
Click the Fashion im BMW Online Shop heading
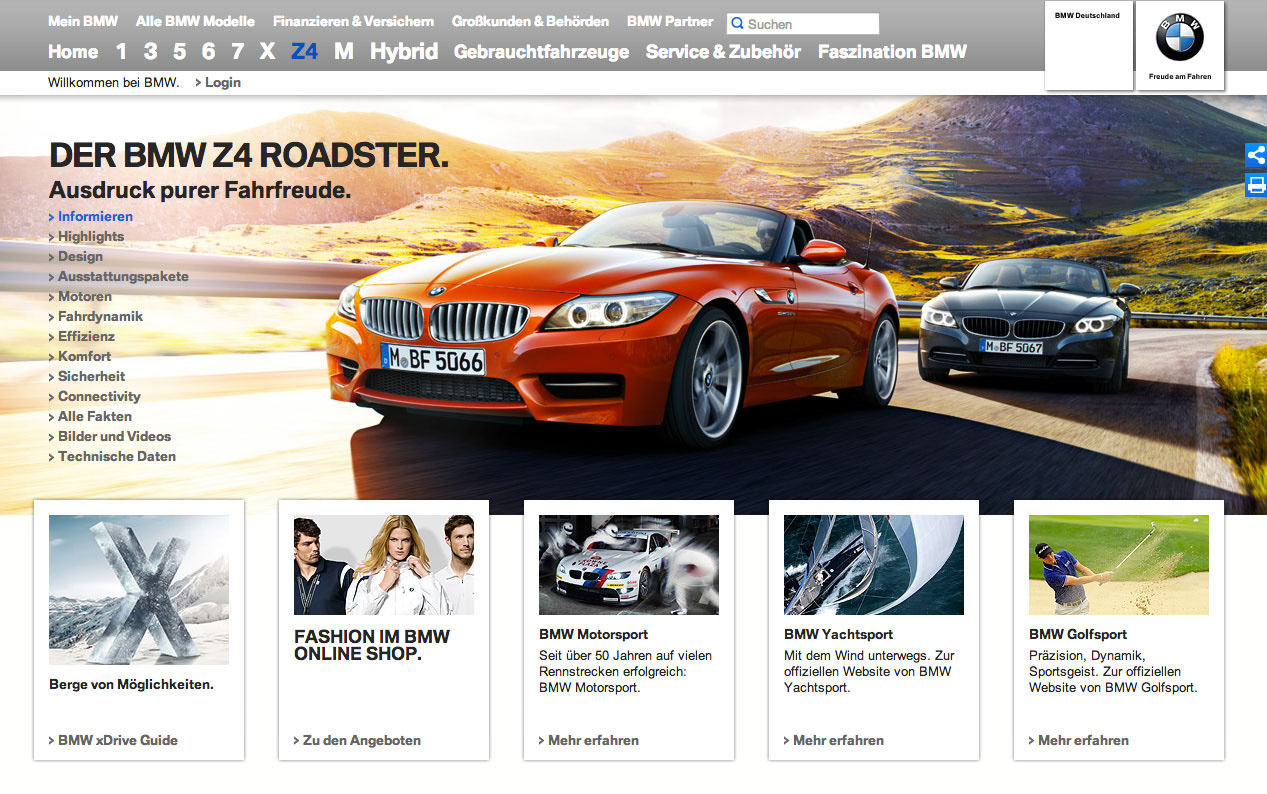tap(372, 645)
